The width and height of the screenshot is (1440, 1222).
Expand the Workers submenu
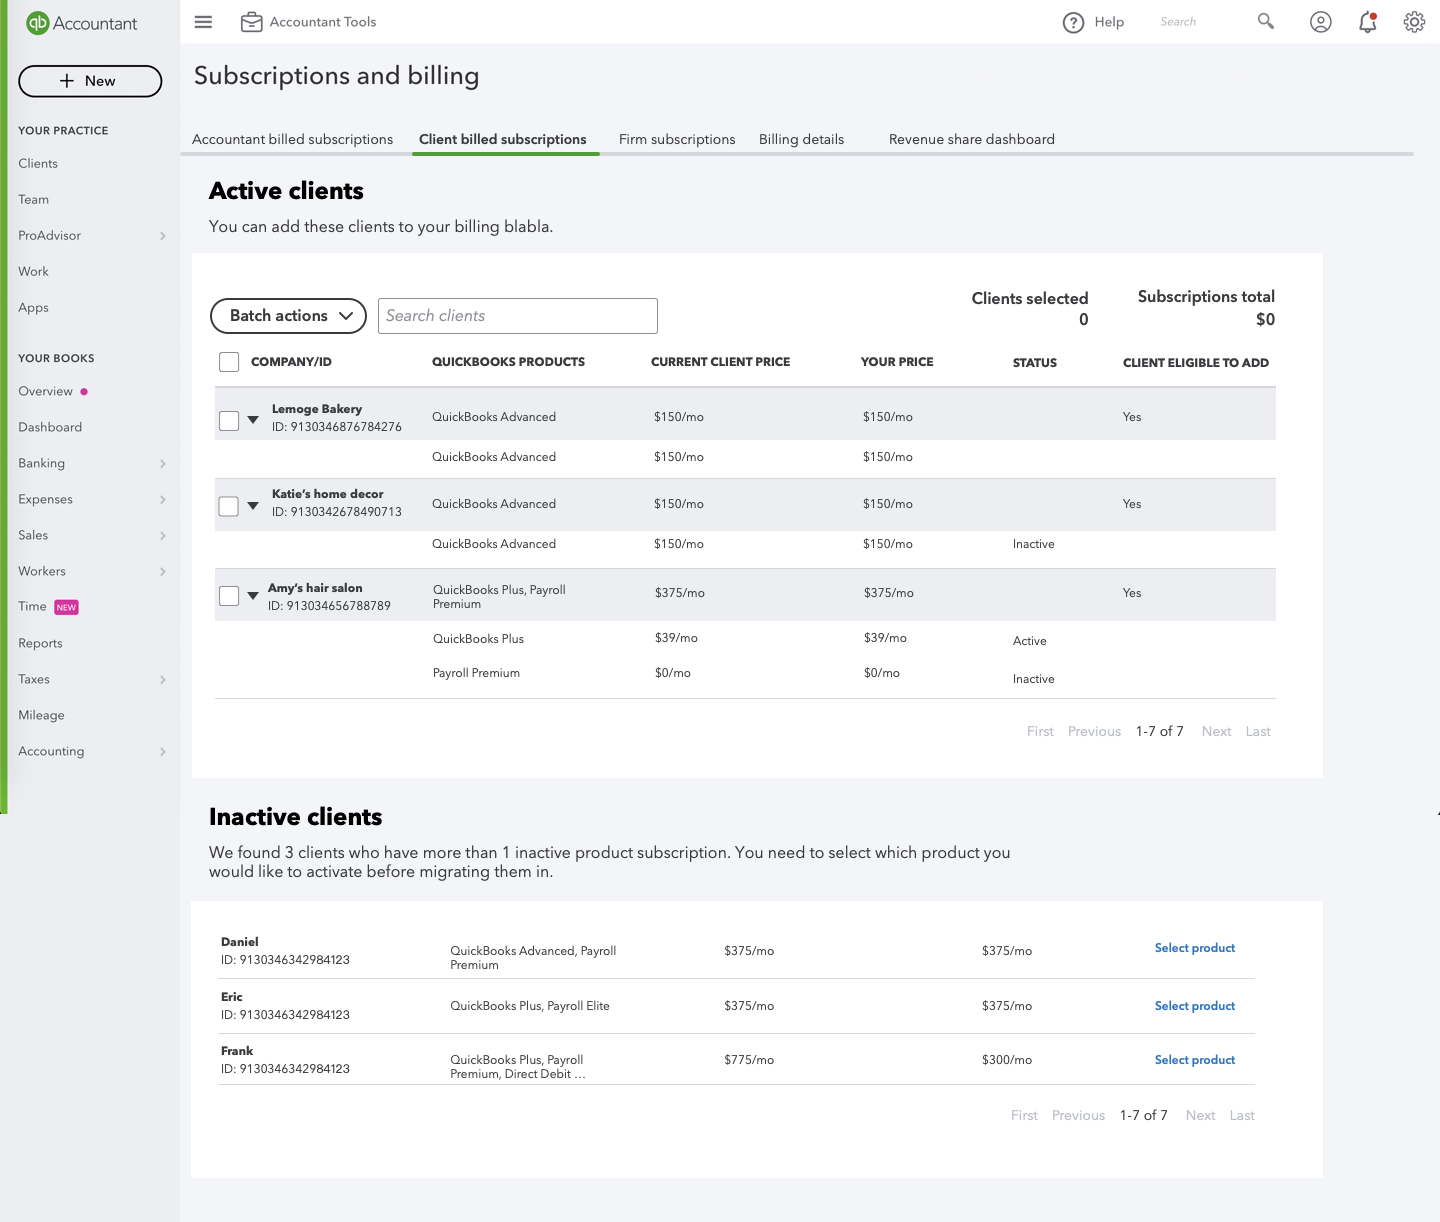163,572
